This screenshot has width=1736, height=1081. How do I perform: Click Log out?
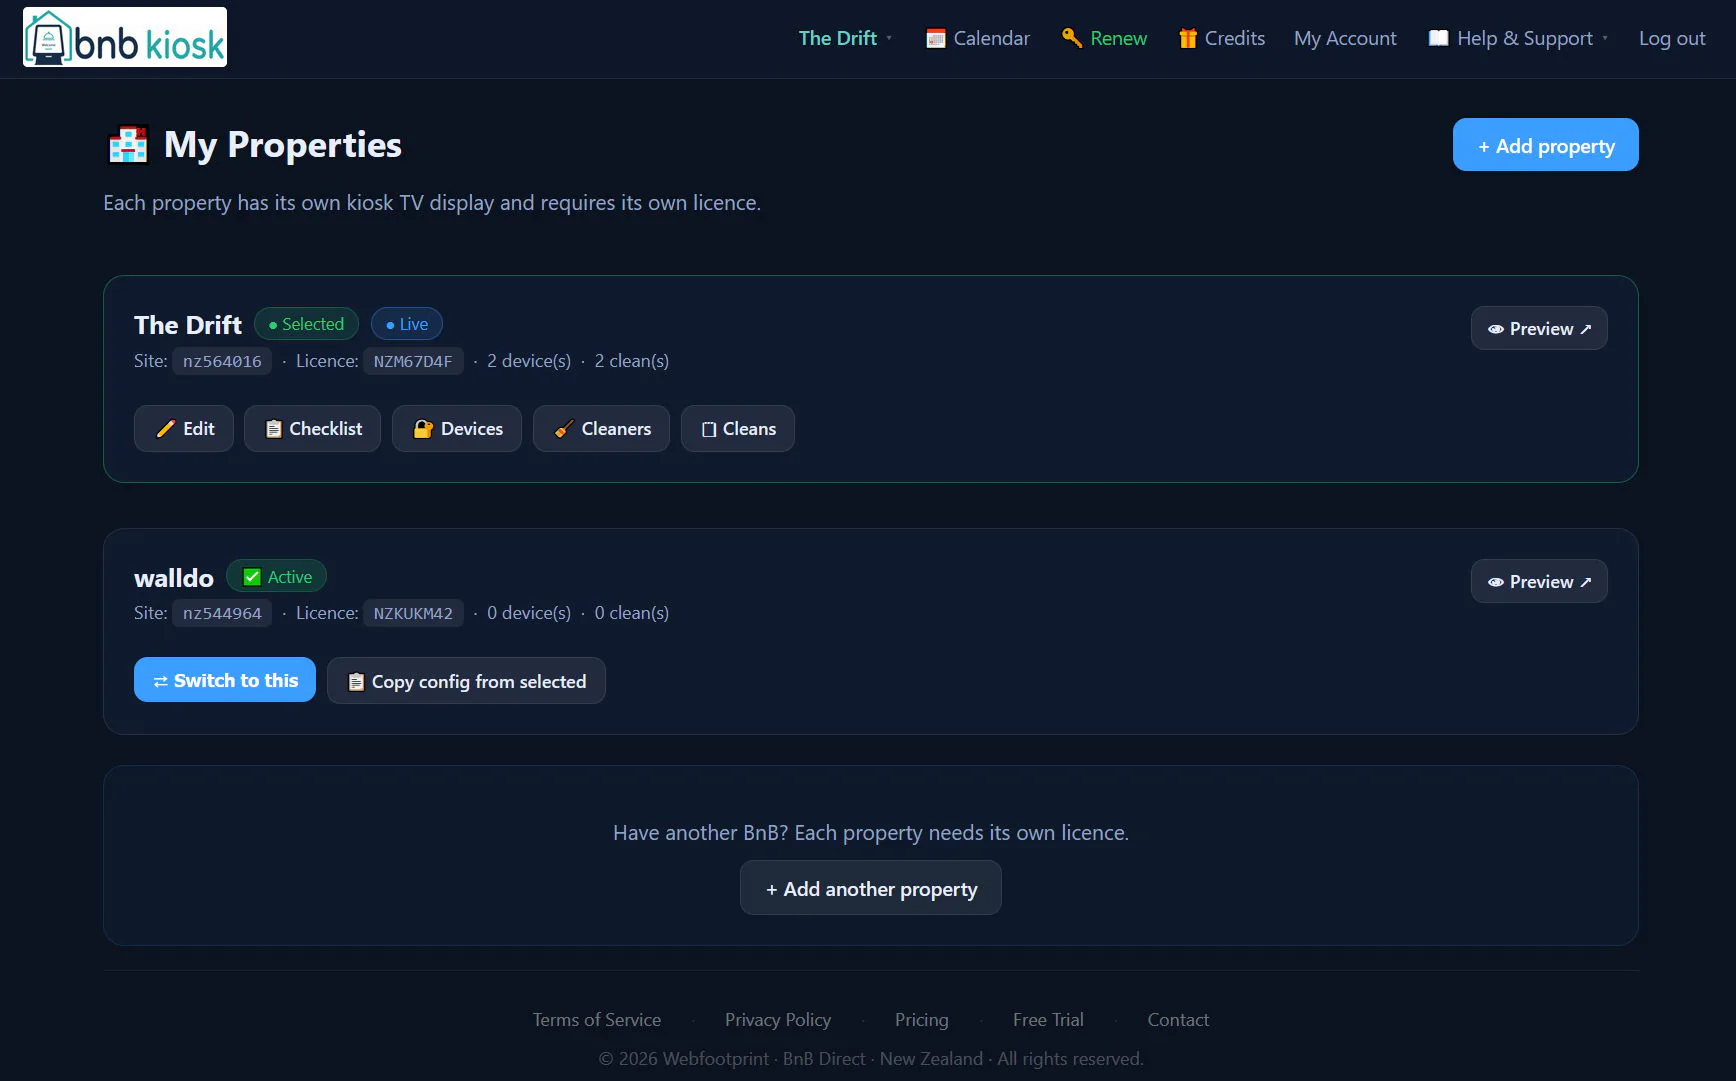point(1672,38)
